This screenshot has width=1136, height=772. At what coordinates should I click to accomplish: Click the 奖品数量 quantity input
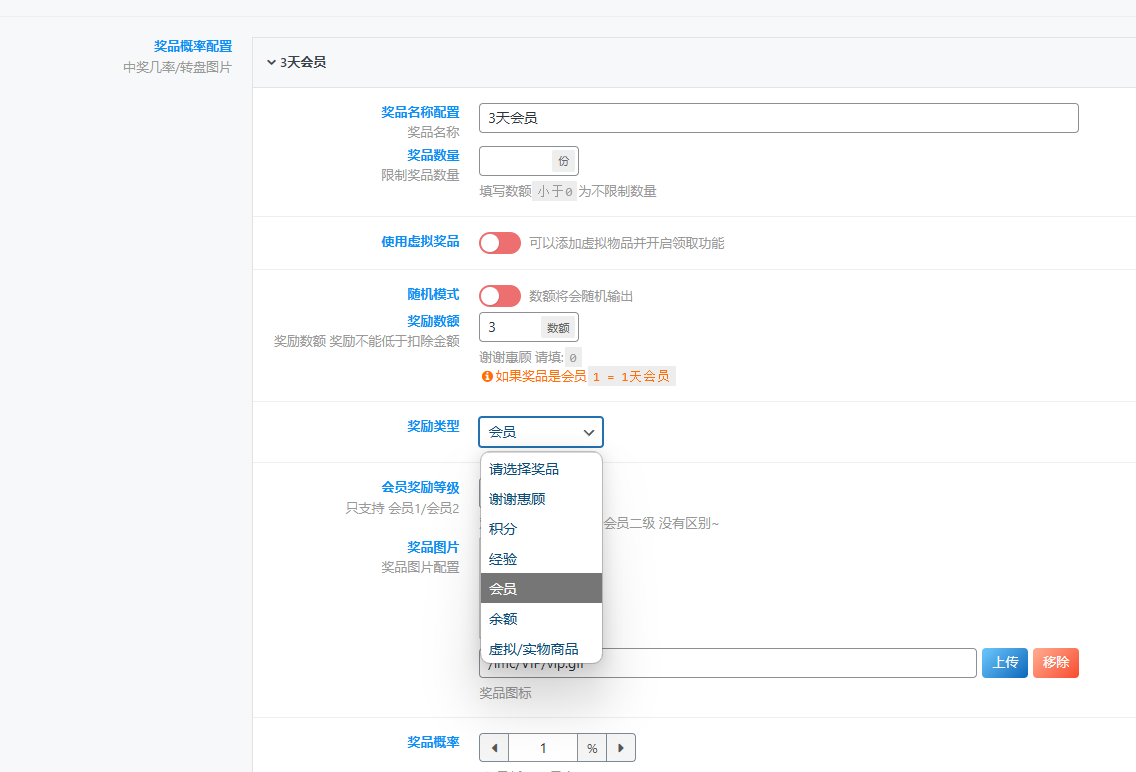pyautogui.click(x=515, y=161)
